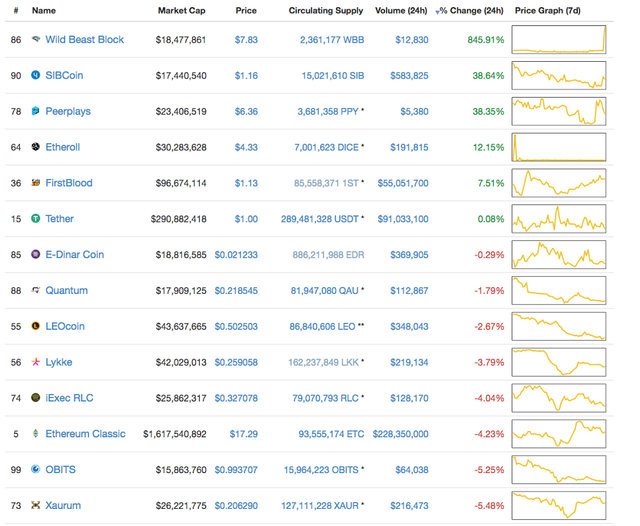Click FirstBlood volume $55,051,700

pos(403,183)
